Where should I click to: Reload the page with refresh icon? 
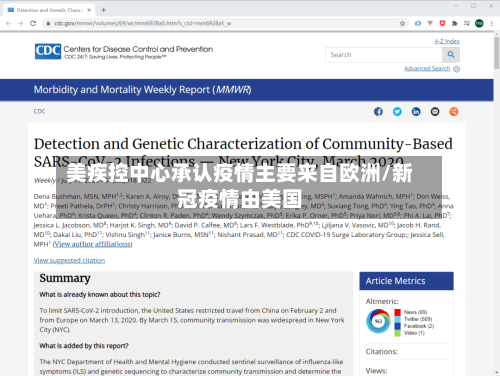33,23
